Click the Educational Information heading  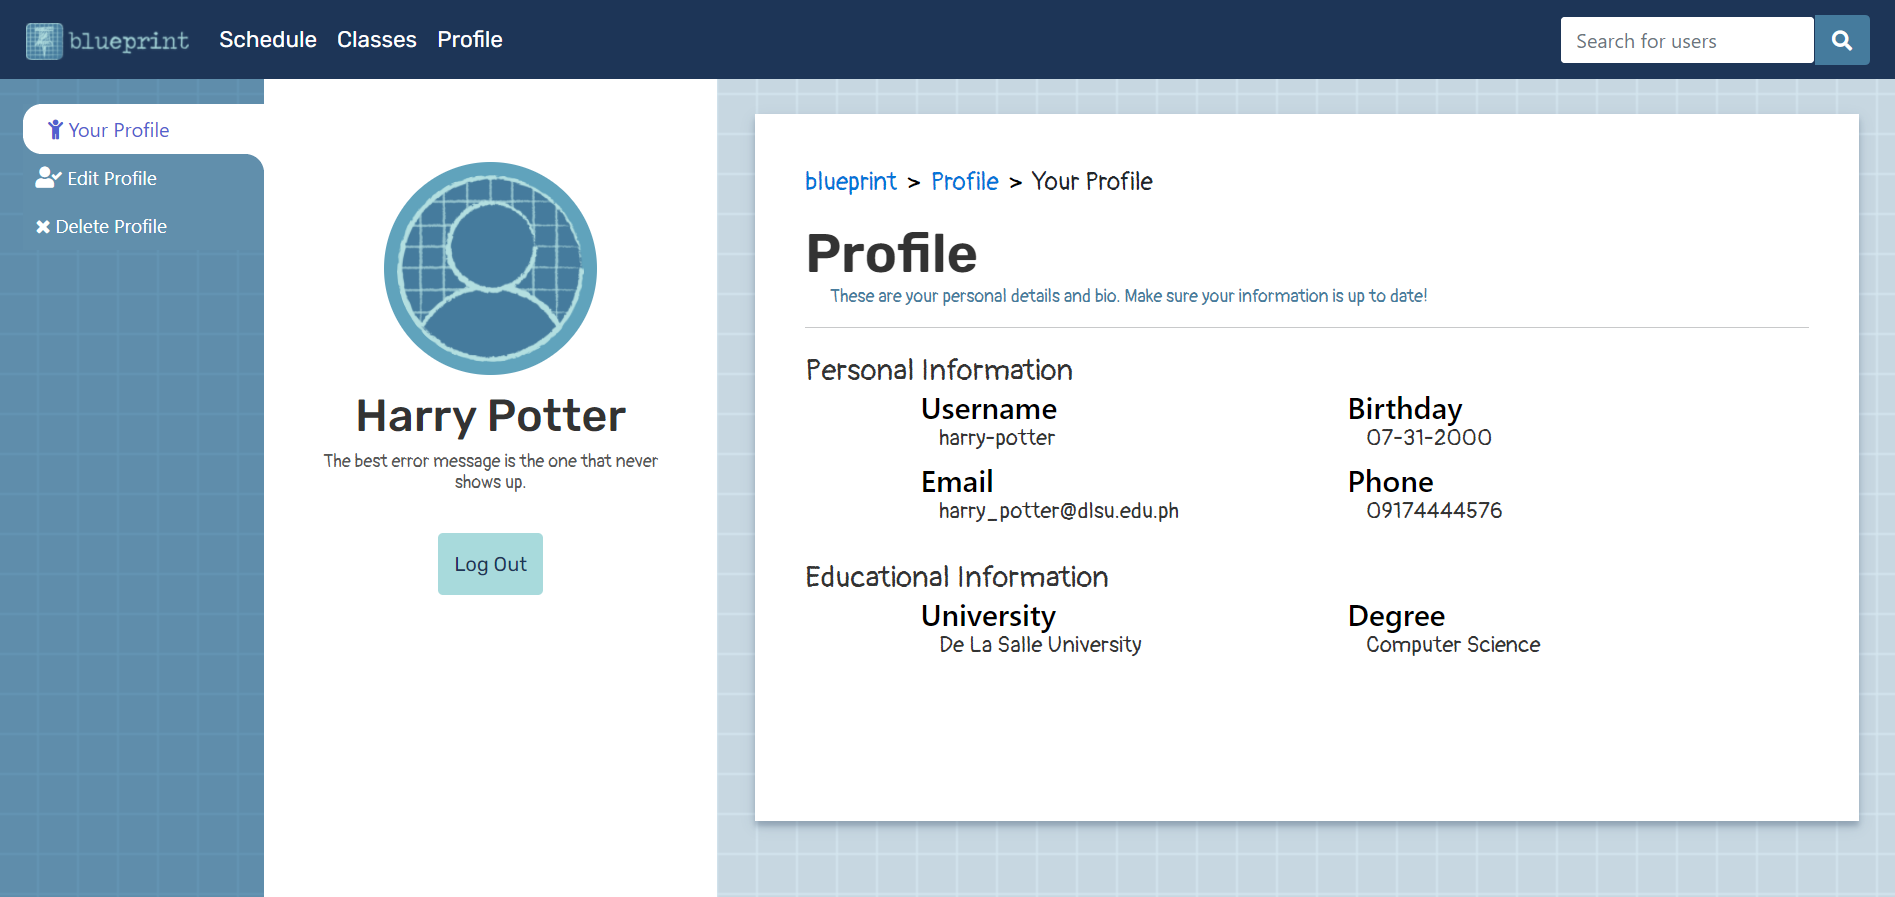coord(957,577)
